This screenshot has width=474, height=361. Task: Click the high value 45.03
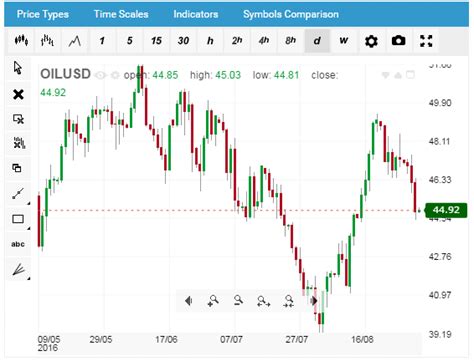coord(228,75)
